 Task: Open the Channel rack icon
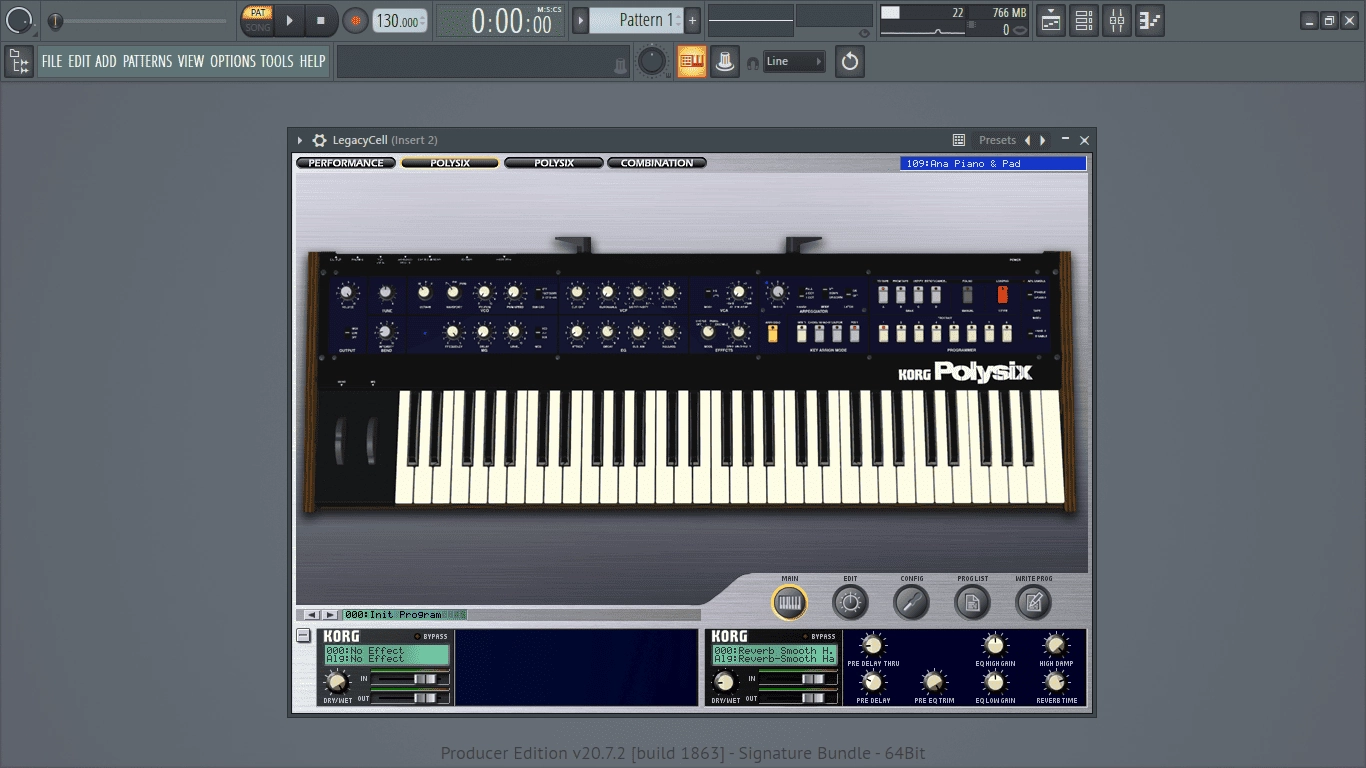point(1084,20)
